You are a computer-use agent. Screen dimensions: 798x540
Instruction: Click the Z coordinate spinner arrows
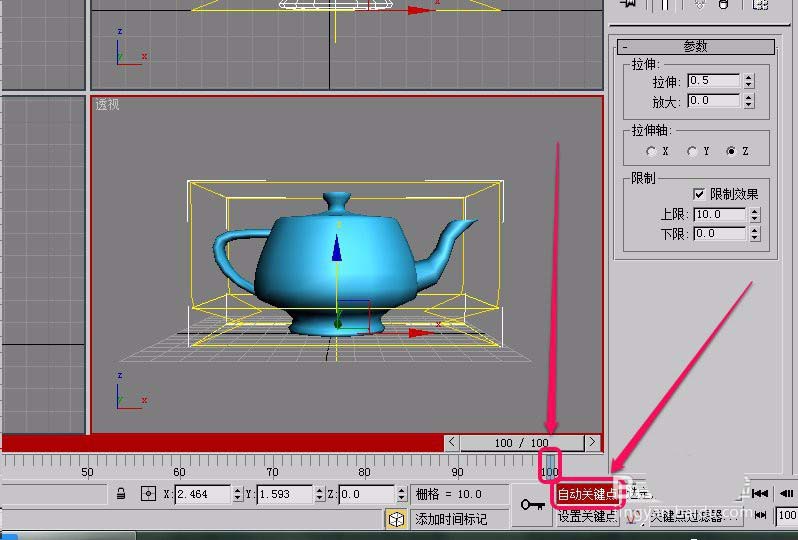pyautogui.click(x=402, y=494)
